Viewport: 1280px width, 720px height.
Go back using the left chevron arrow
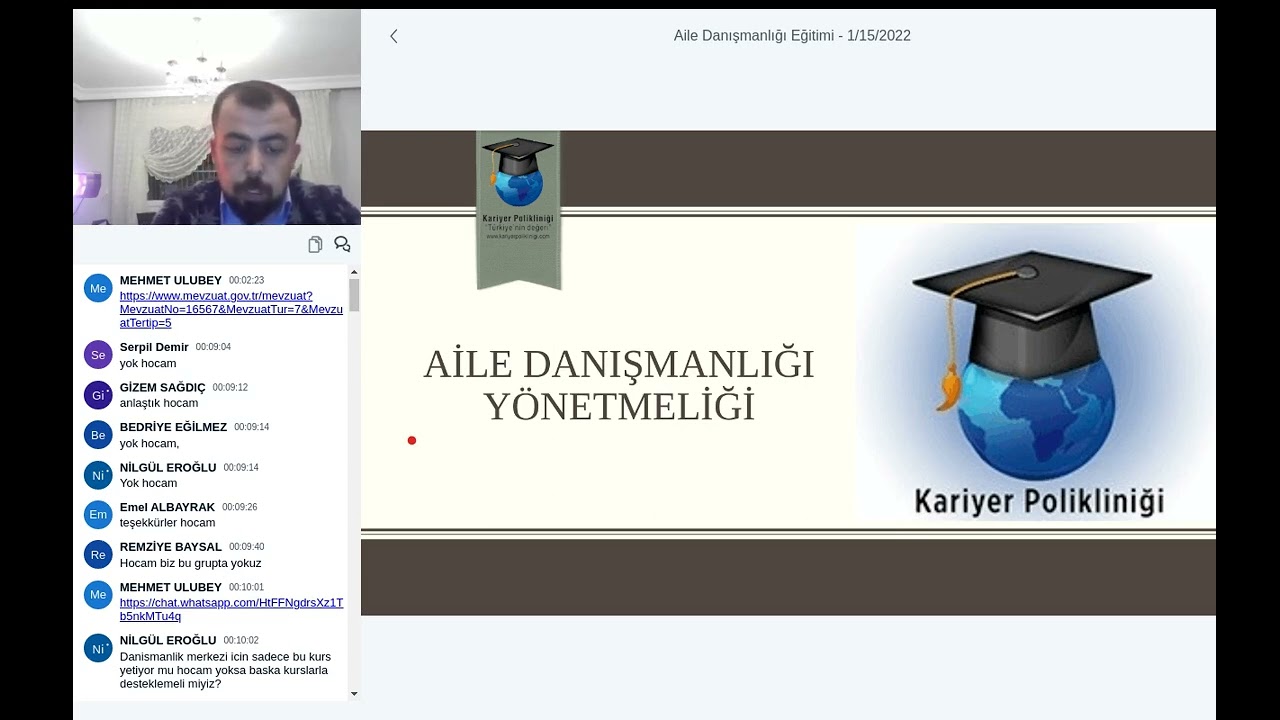pos(394,36)
